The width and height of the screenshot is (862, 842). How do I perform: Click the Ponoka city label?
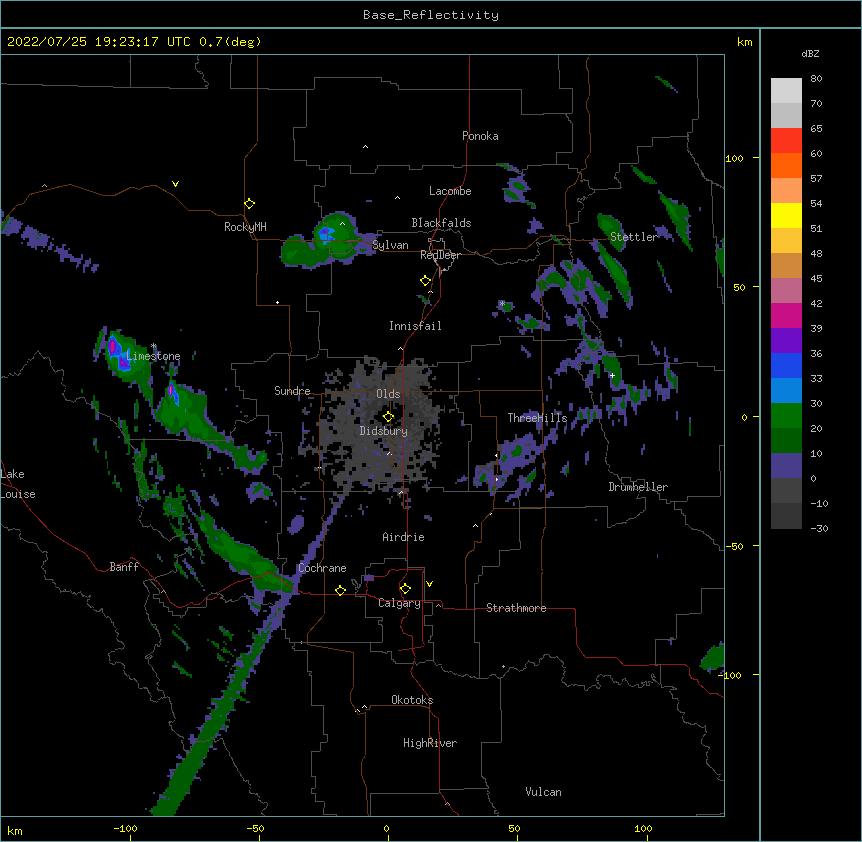(x=480, y=136)
